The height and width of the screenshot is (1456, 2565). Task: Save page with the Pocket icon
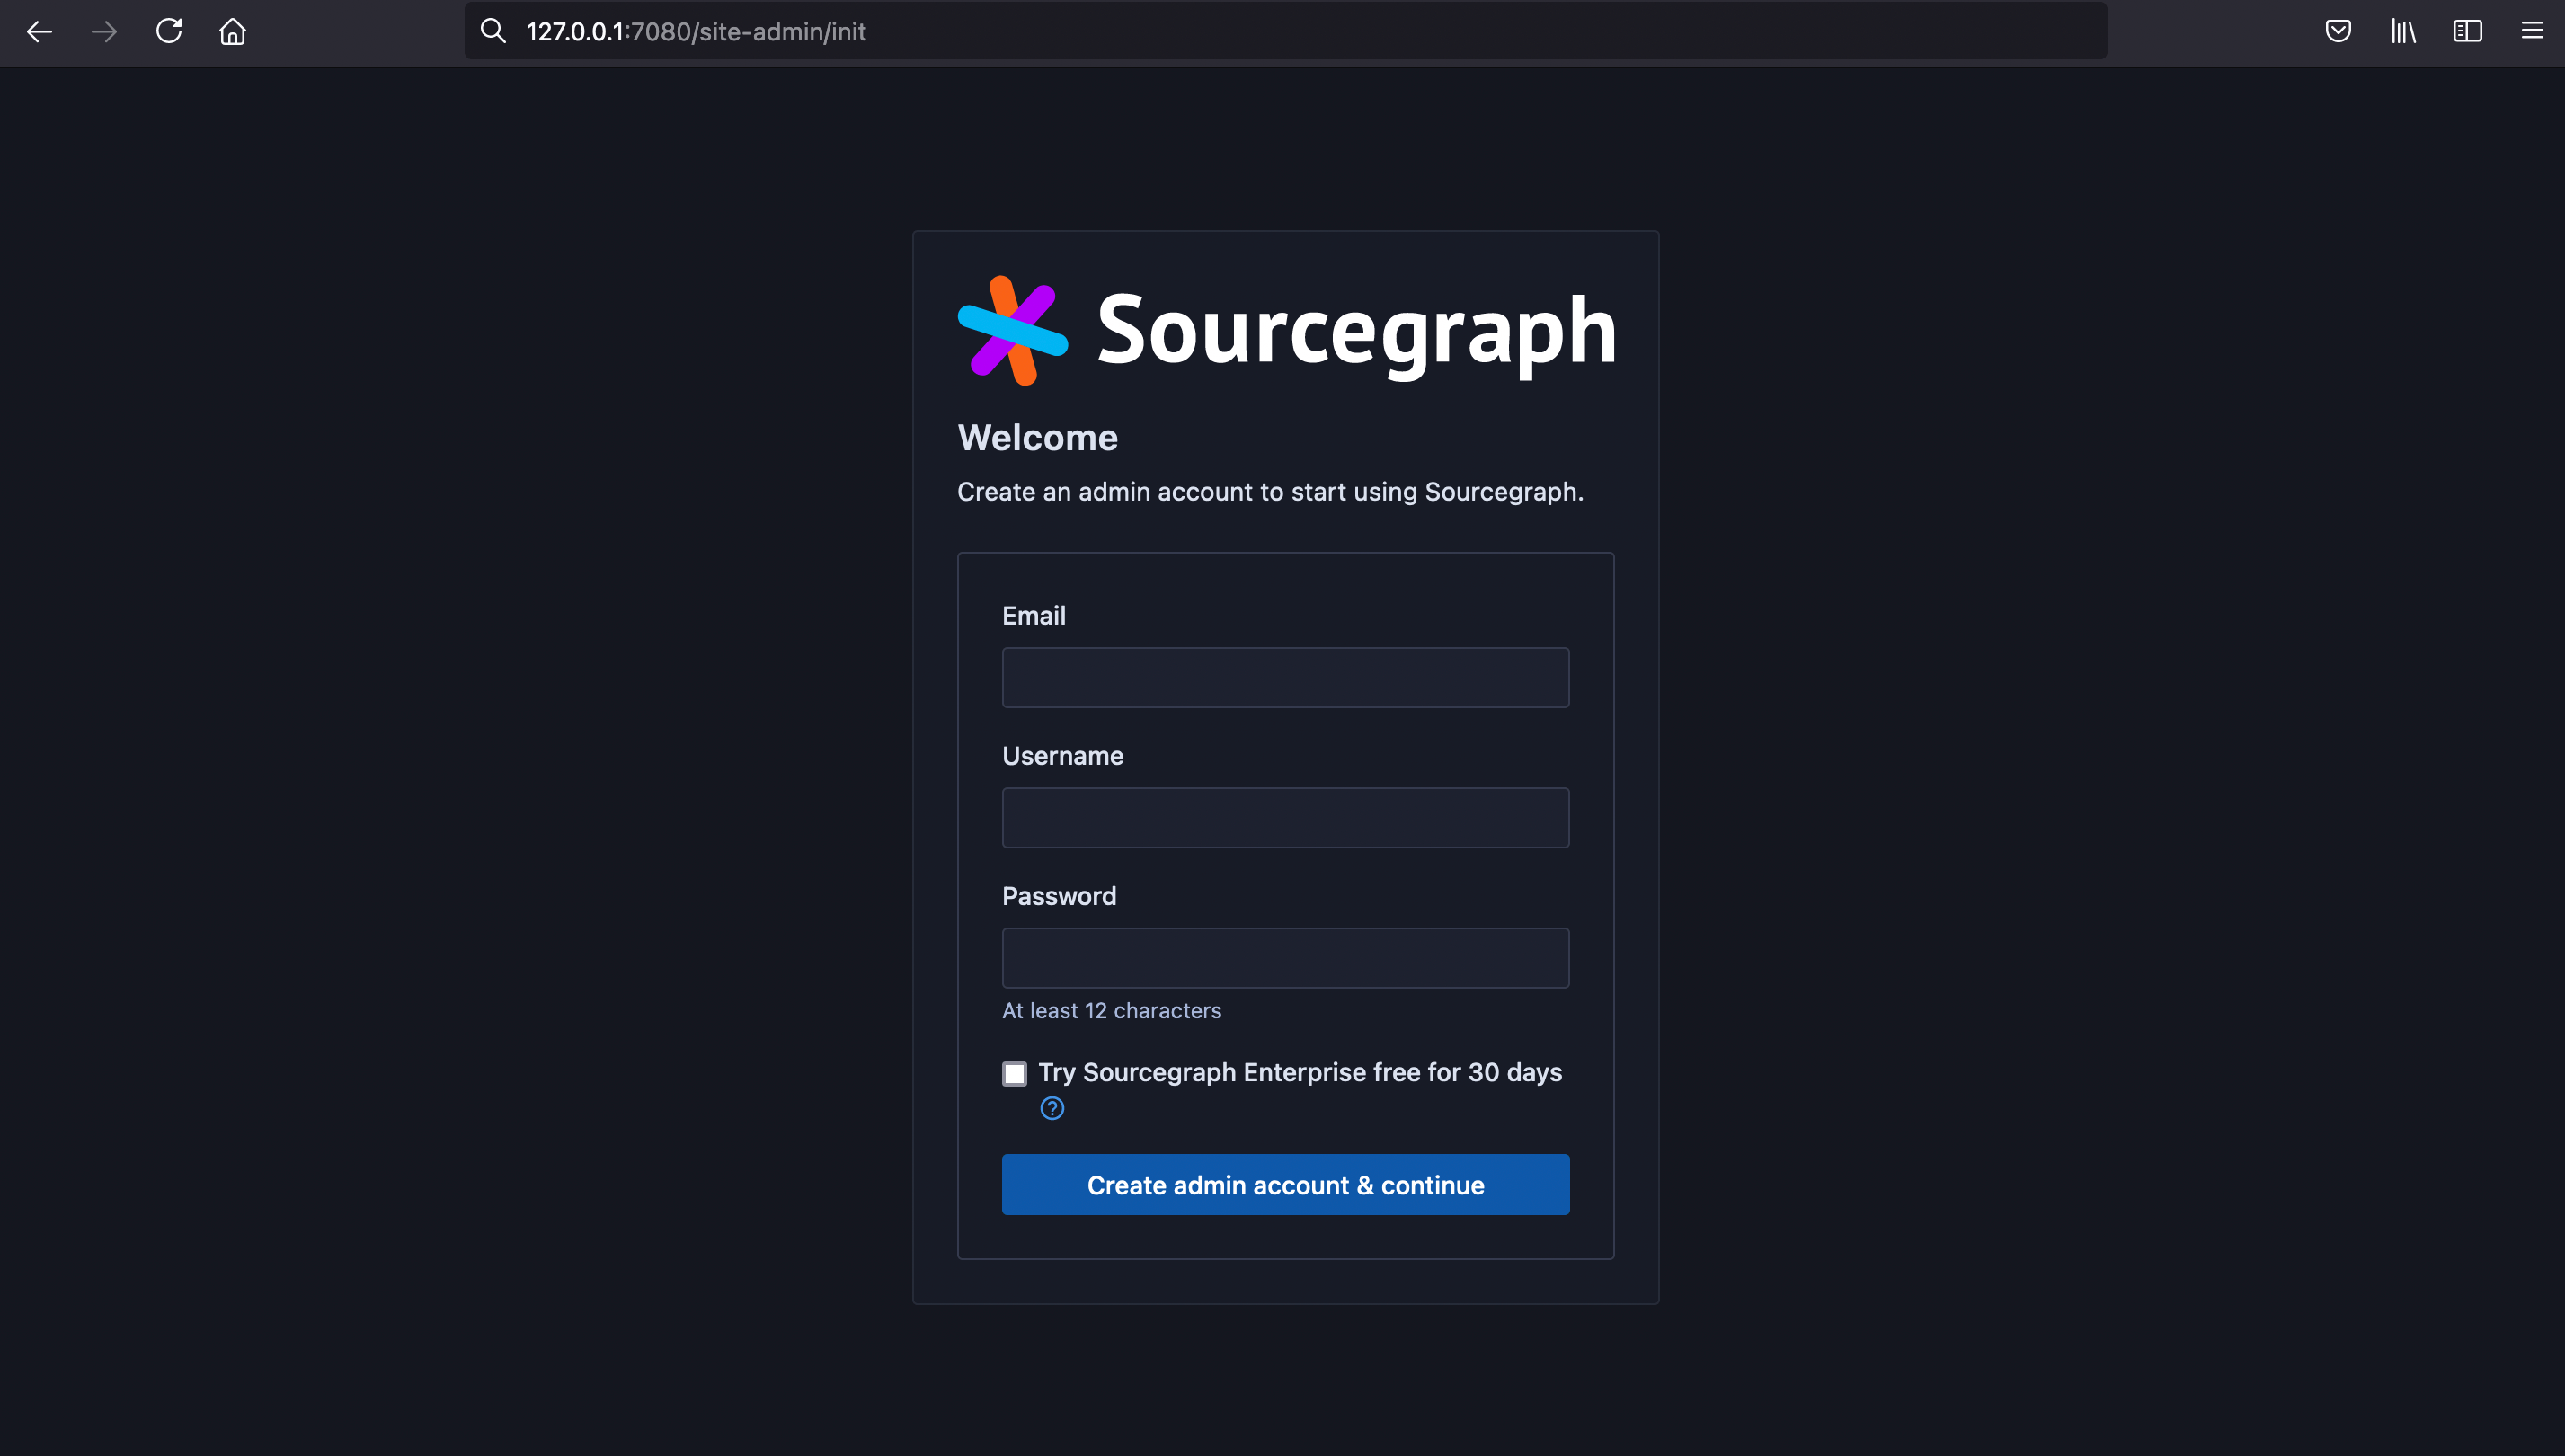point(2338,31)
